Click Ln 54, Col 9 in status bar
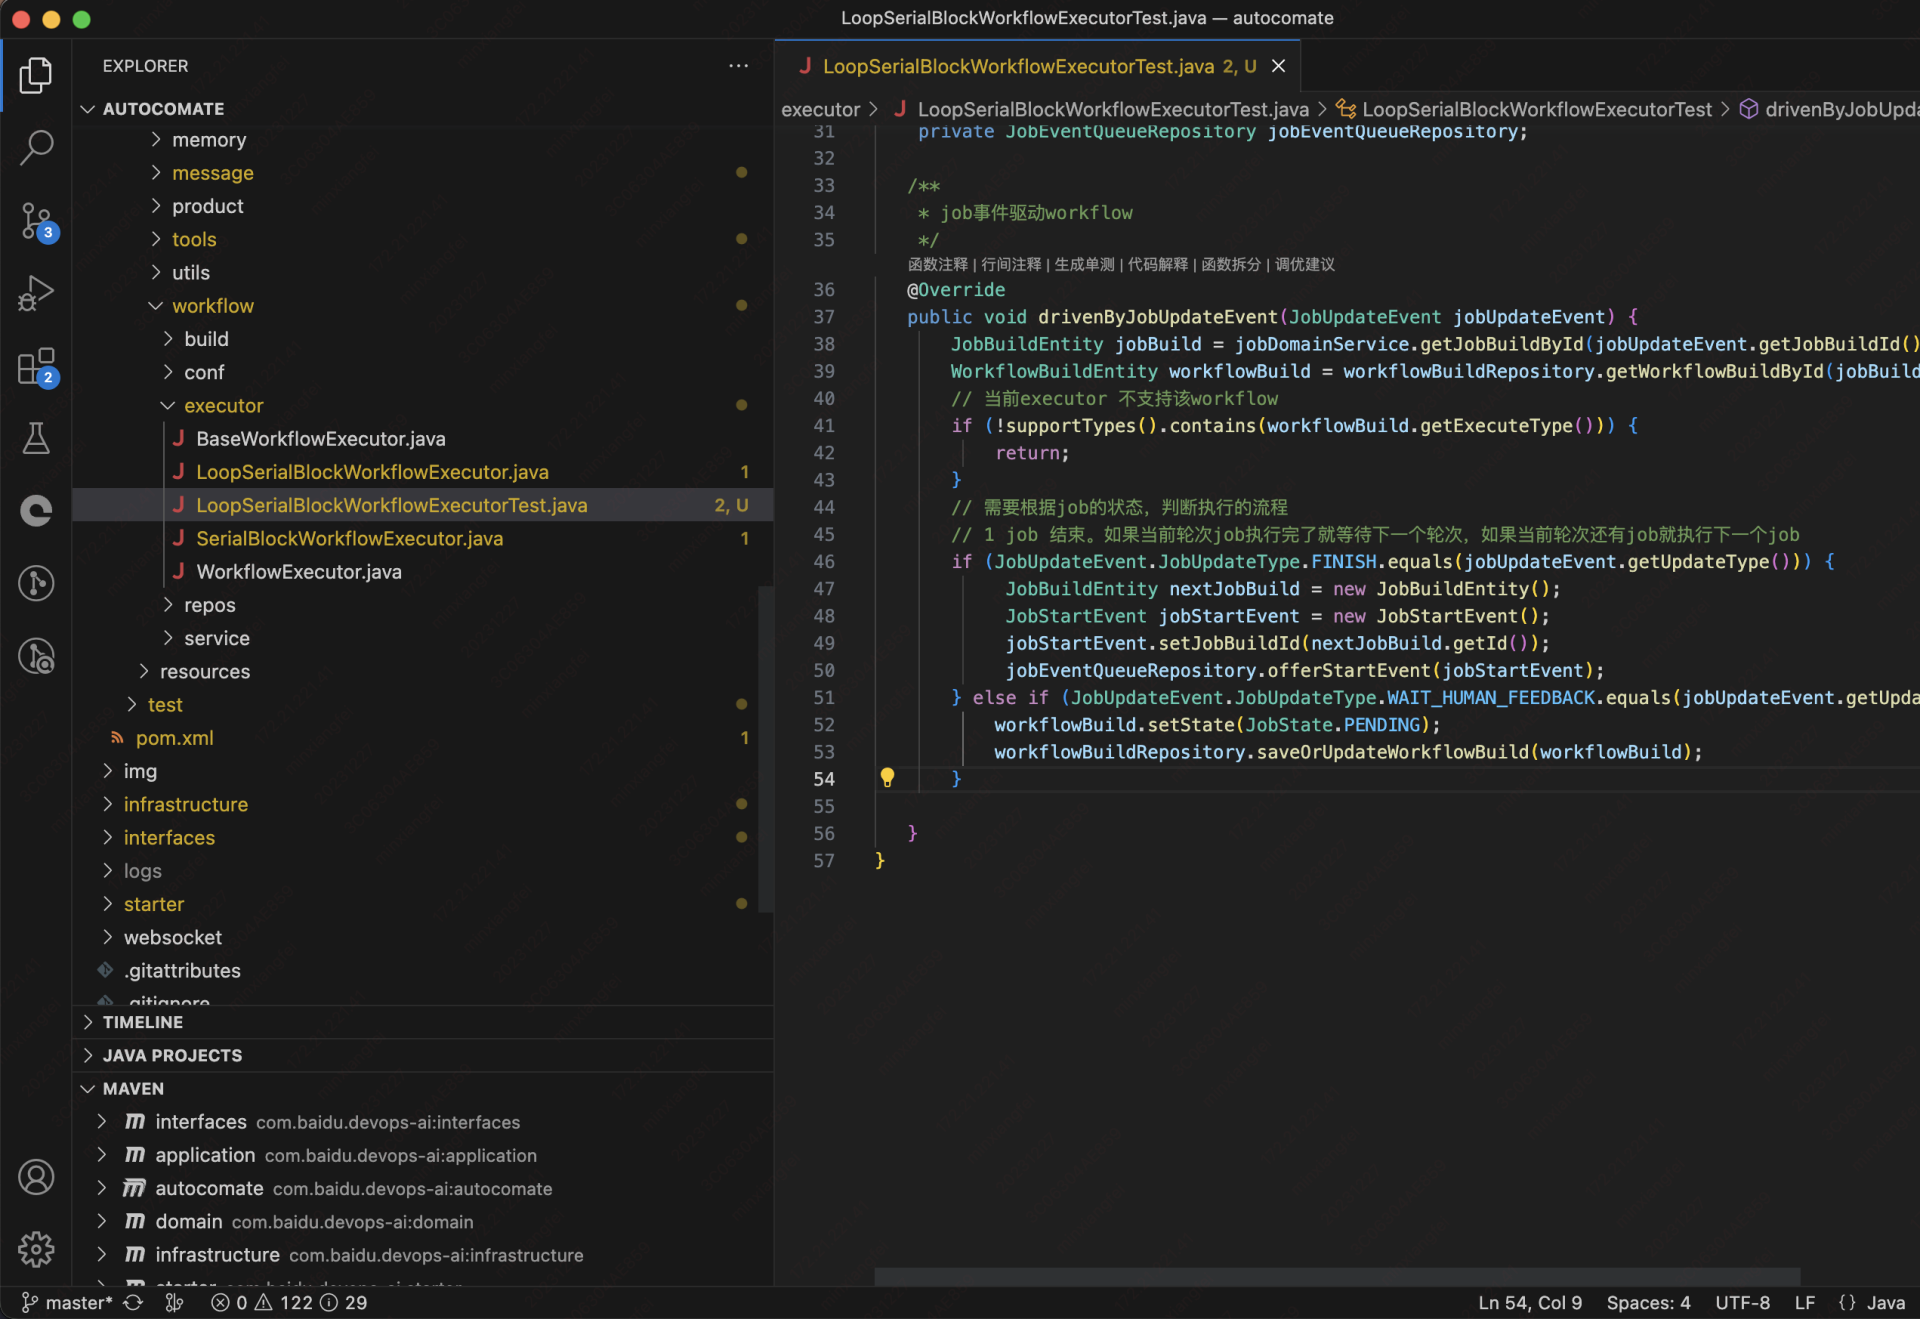1920x1319 pixels. (x=1530, y=1302)
